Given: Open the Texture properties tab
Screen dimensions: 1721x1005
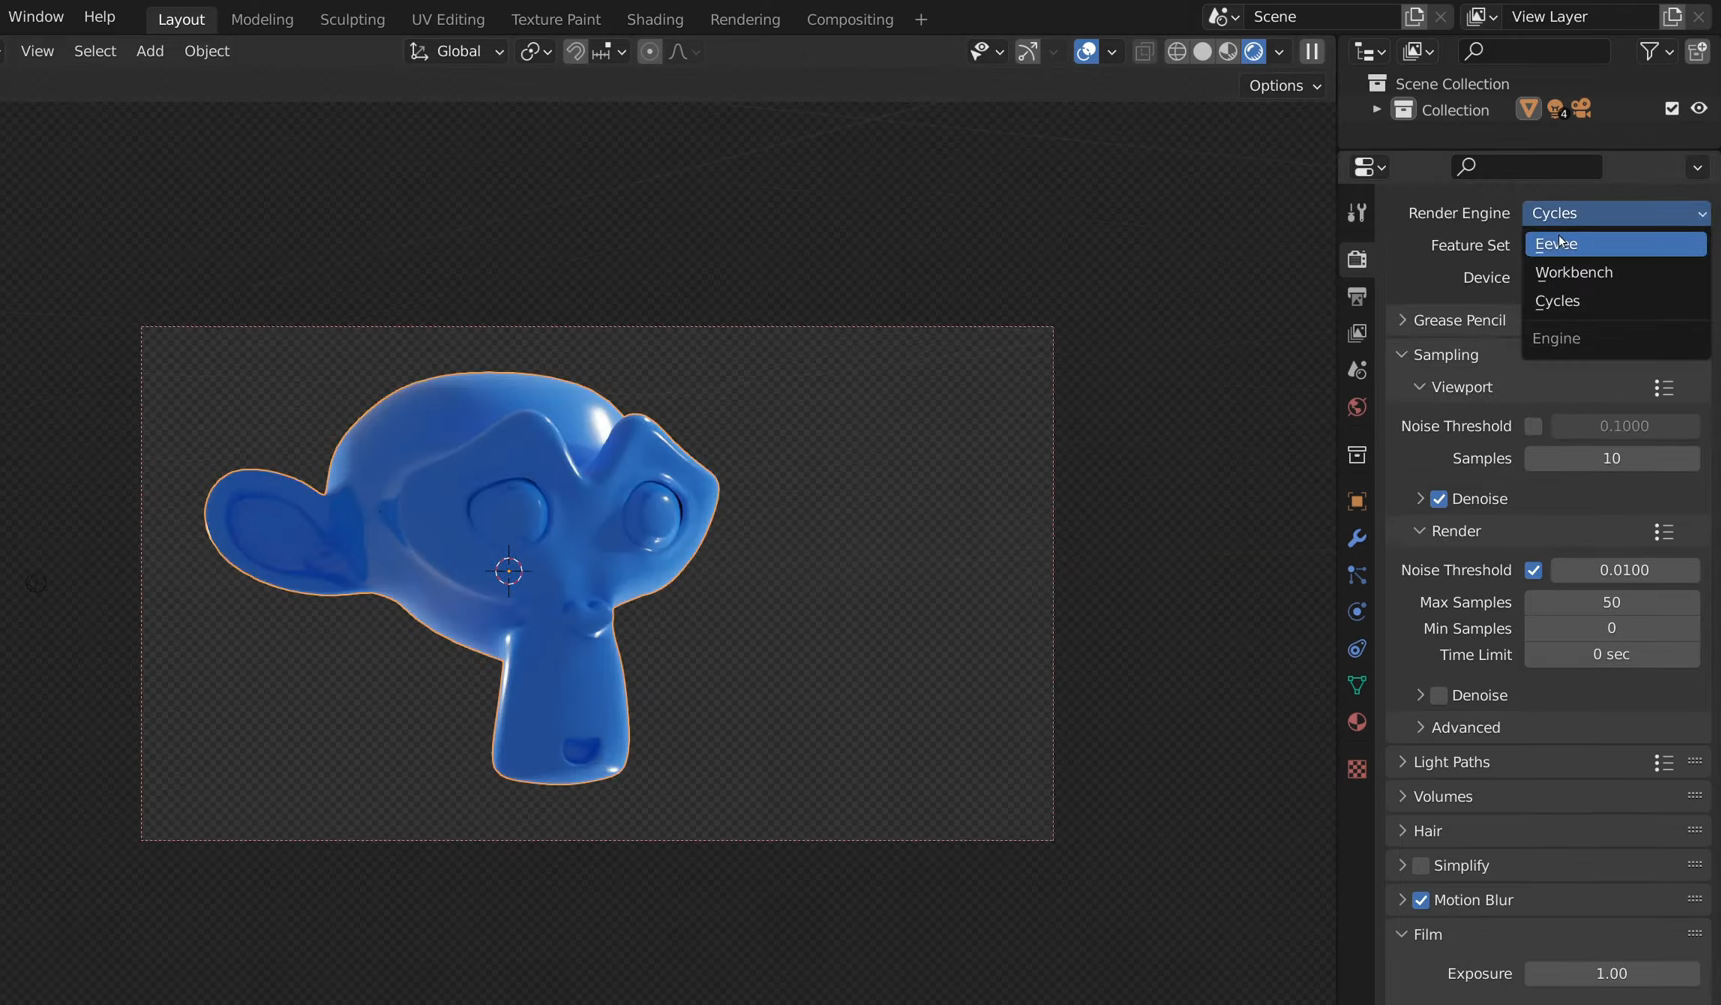Looking at the screenshot, I should pos(1356,769).
